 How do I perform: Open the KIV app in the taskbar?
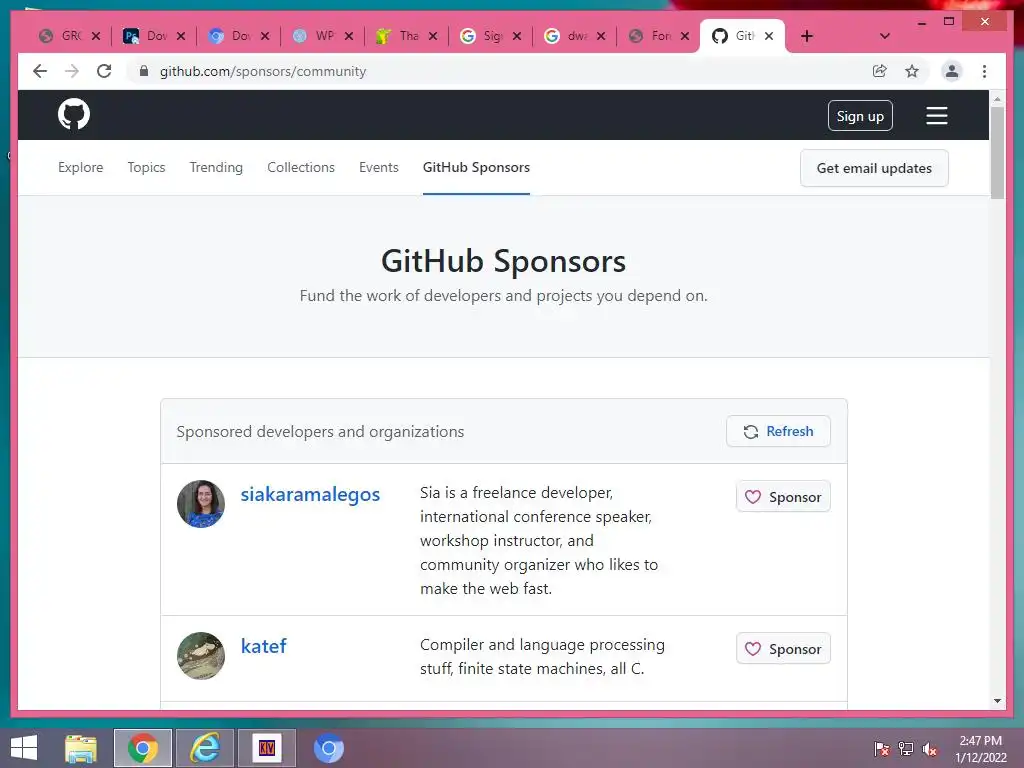[x=266, y=748]
